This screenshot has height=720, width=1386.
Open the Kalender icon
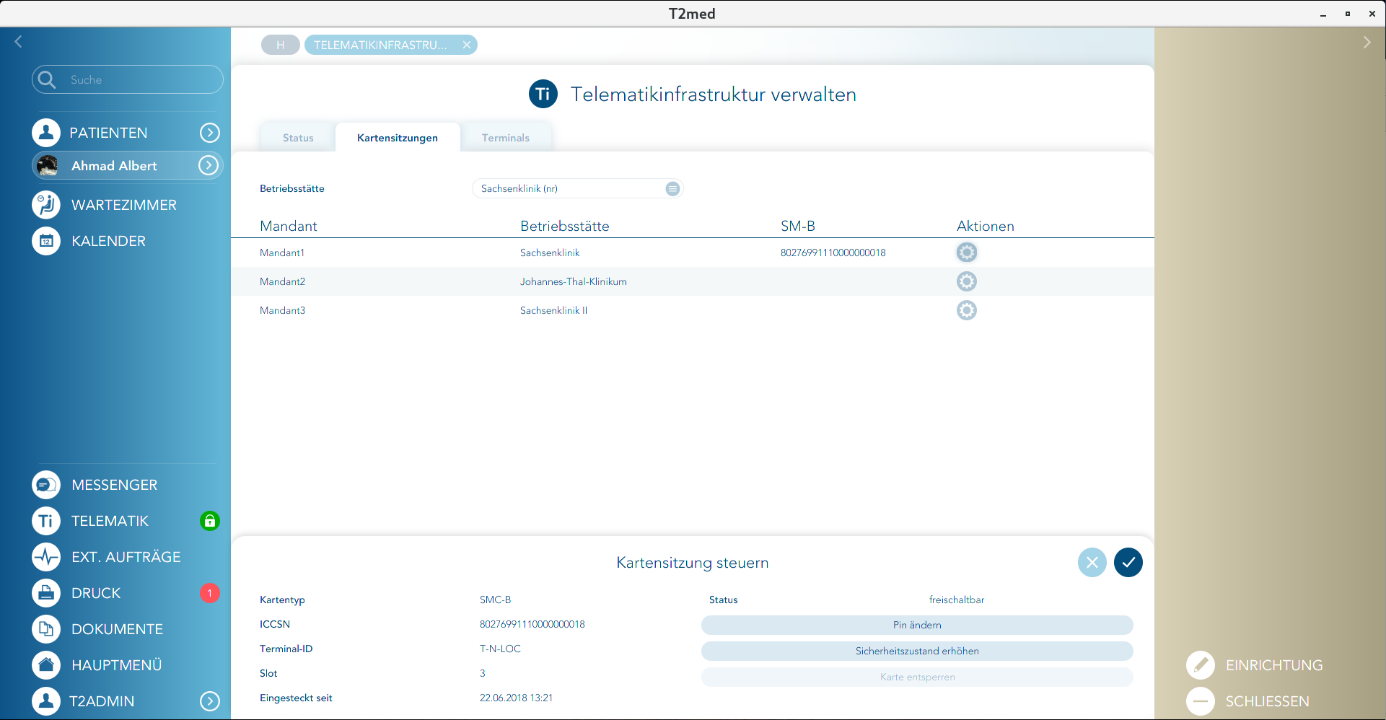46,241
